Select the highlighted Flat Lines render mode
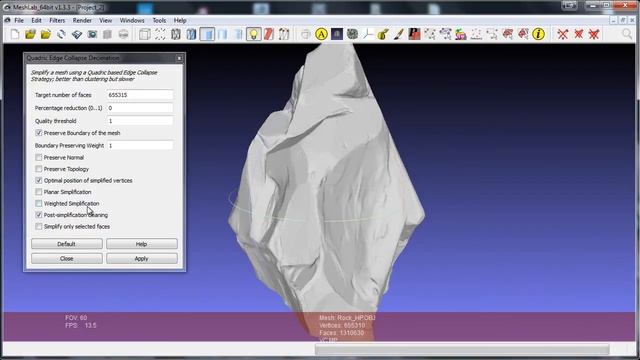 tap(207, 34)
